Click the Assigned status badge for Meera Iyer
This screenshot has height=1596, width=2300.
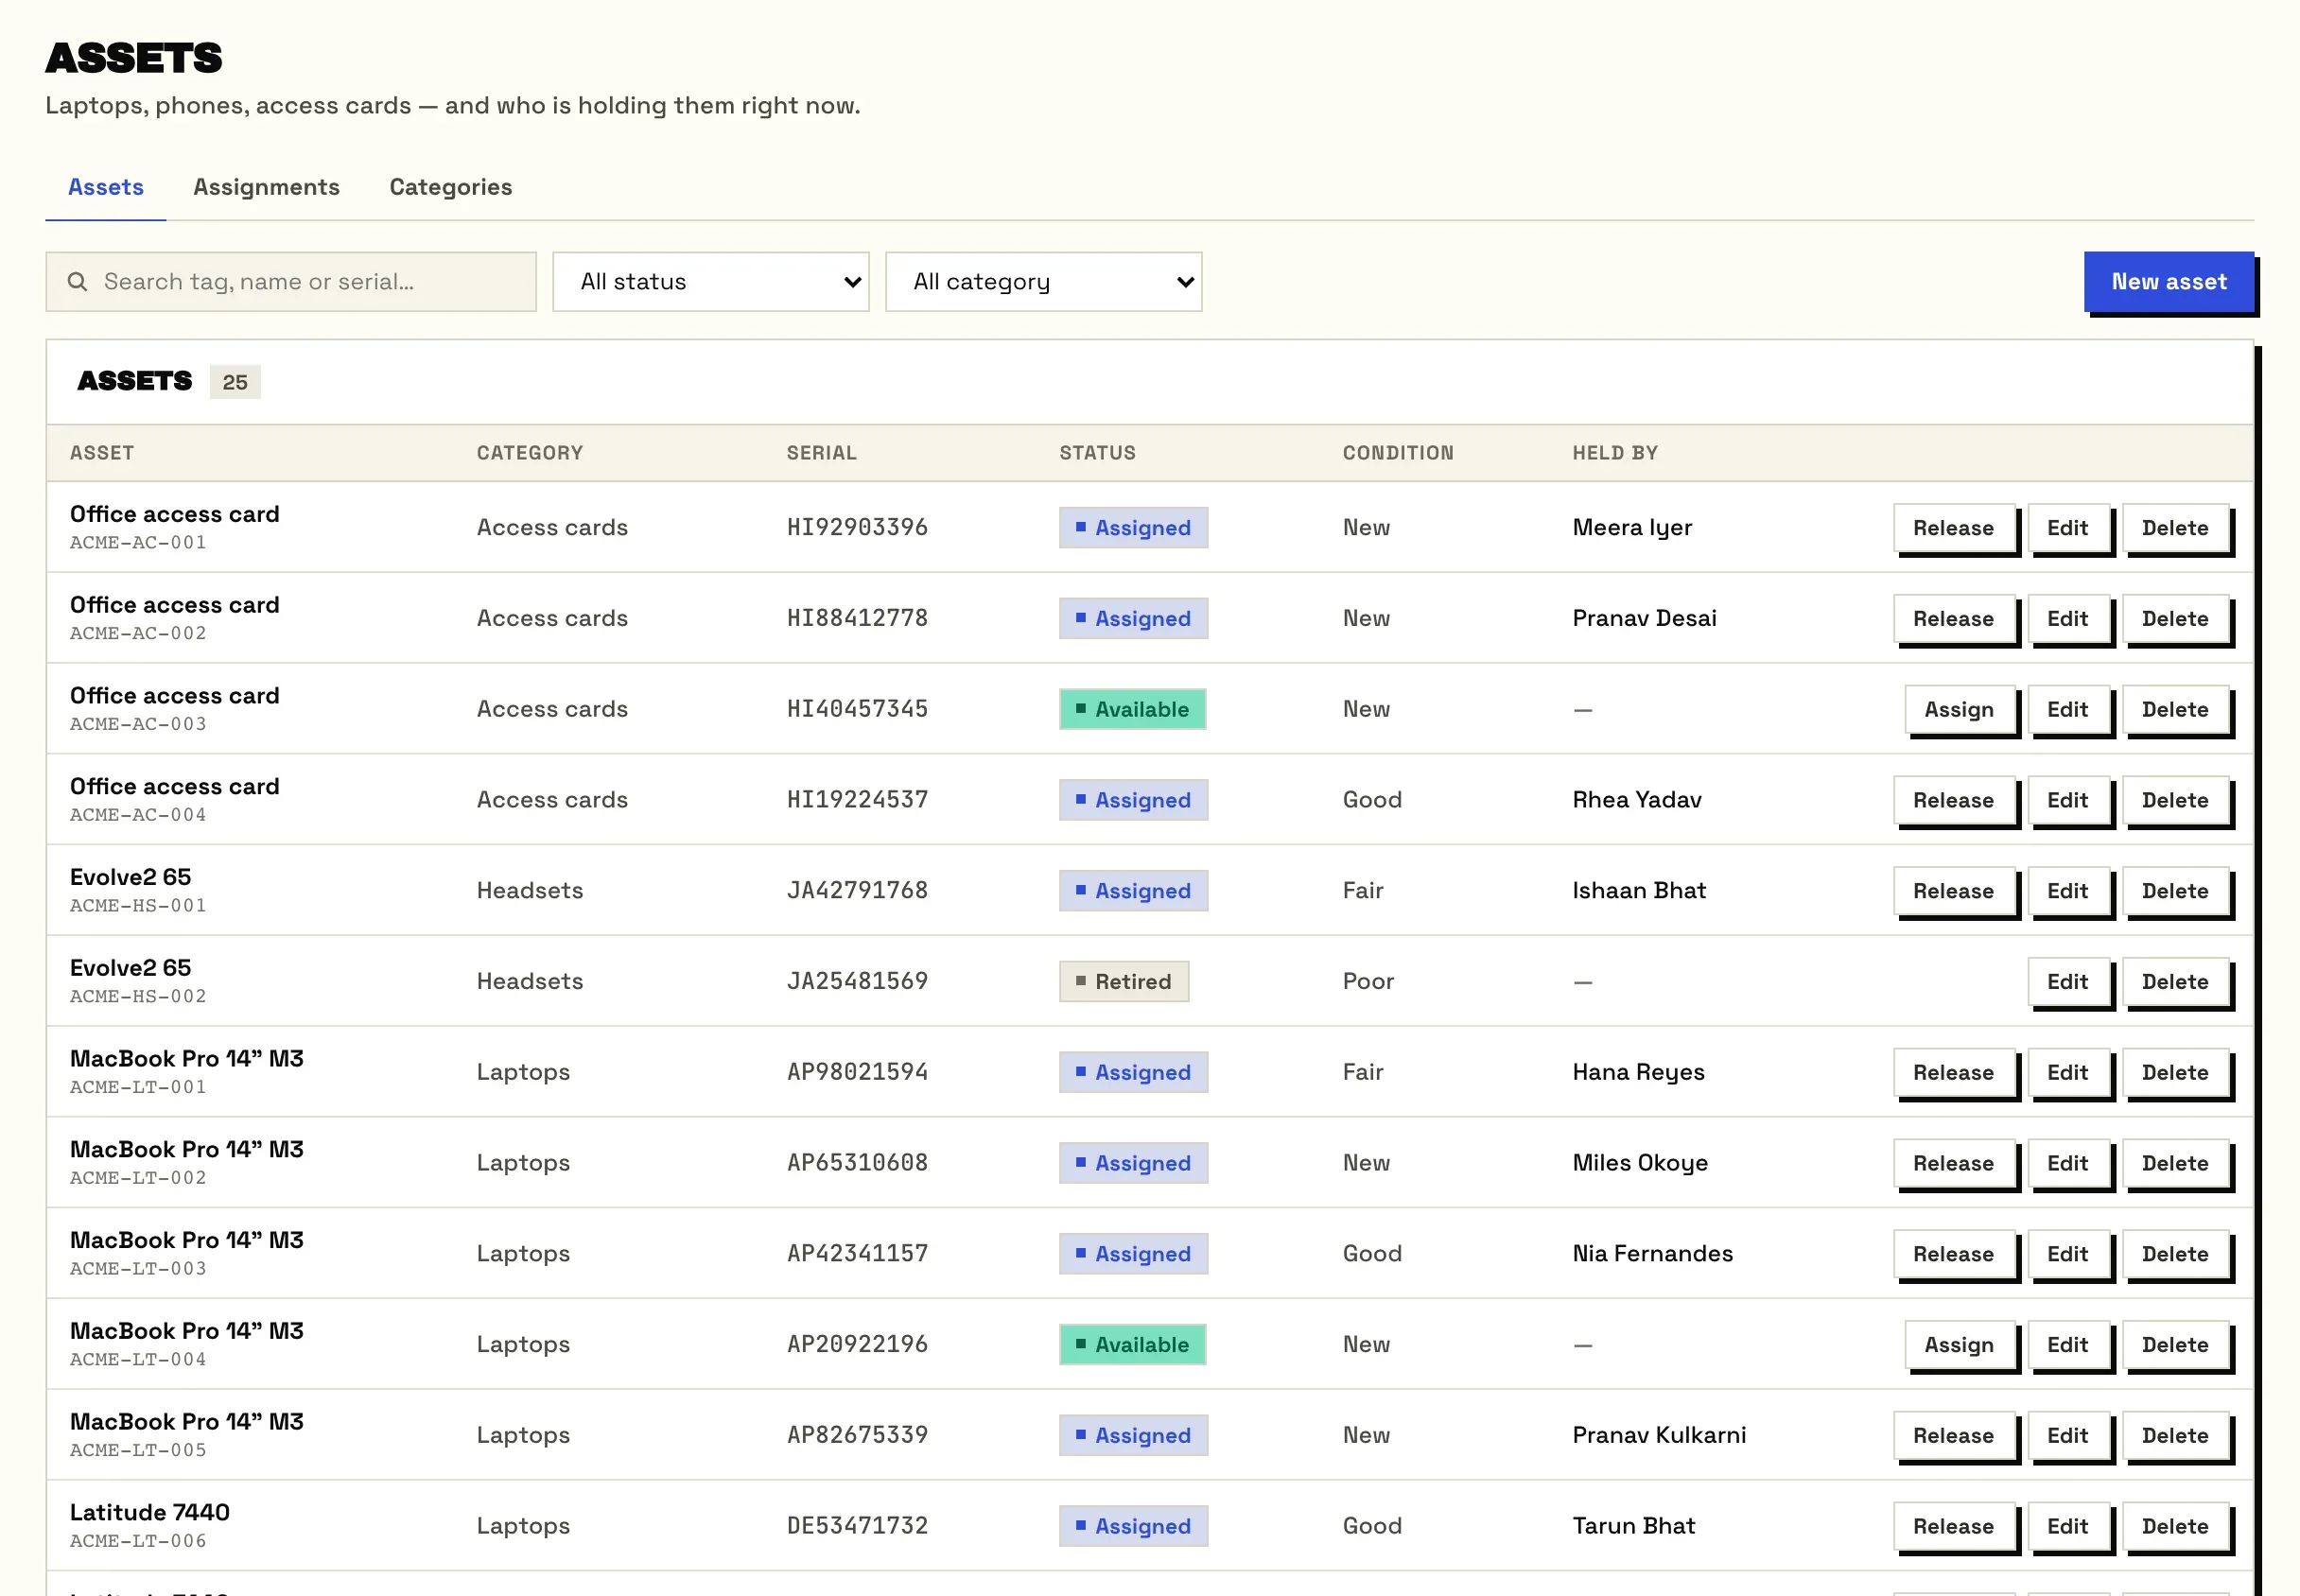pyautogui.click(x=1133, y=528)
